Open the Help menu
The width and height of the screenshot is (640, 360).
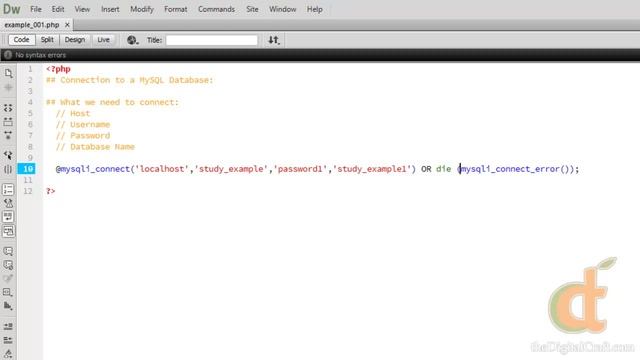pyautogui.click(x=315, y=9)
